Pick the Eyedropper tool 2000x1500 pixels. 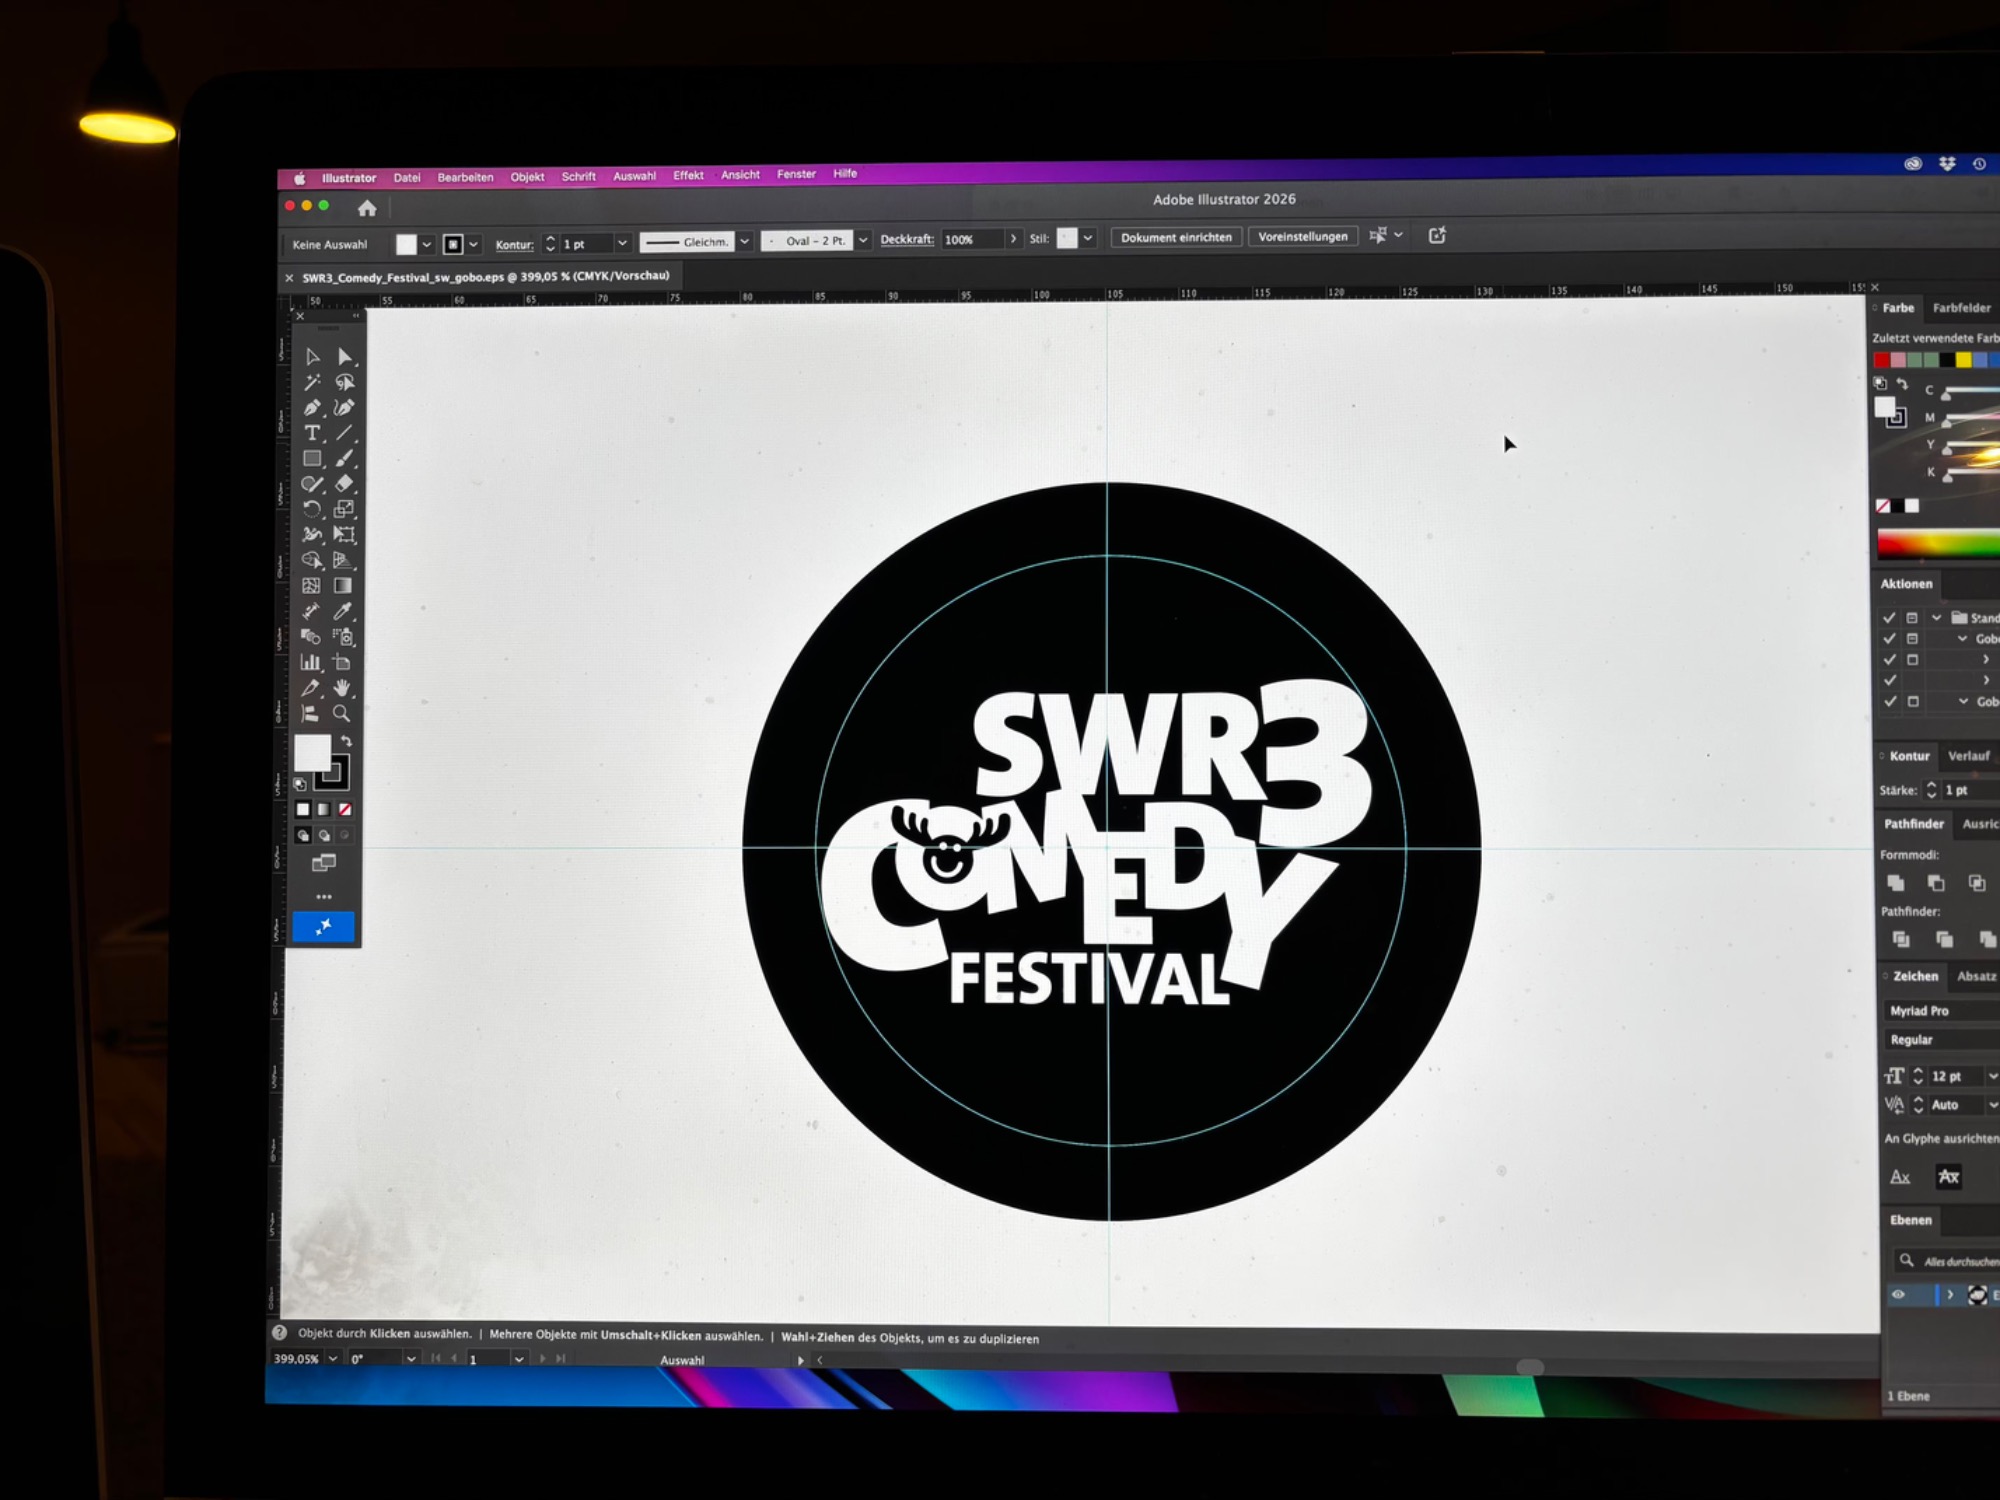tap(343, 611)
